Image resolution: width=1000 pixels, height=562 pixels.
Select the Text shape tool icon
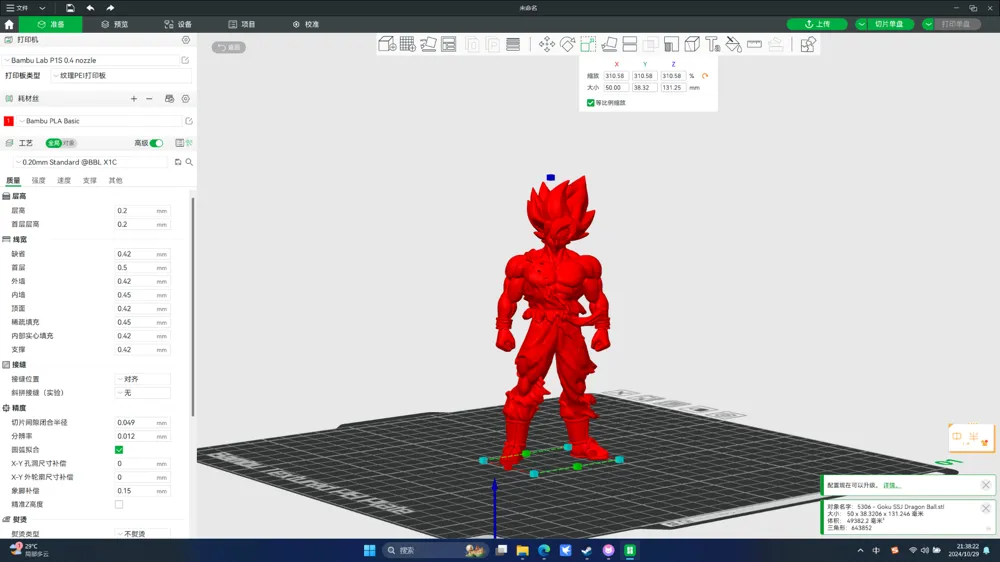[x=713, y=44]
